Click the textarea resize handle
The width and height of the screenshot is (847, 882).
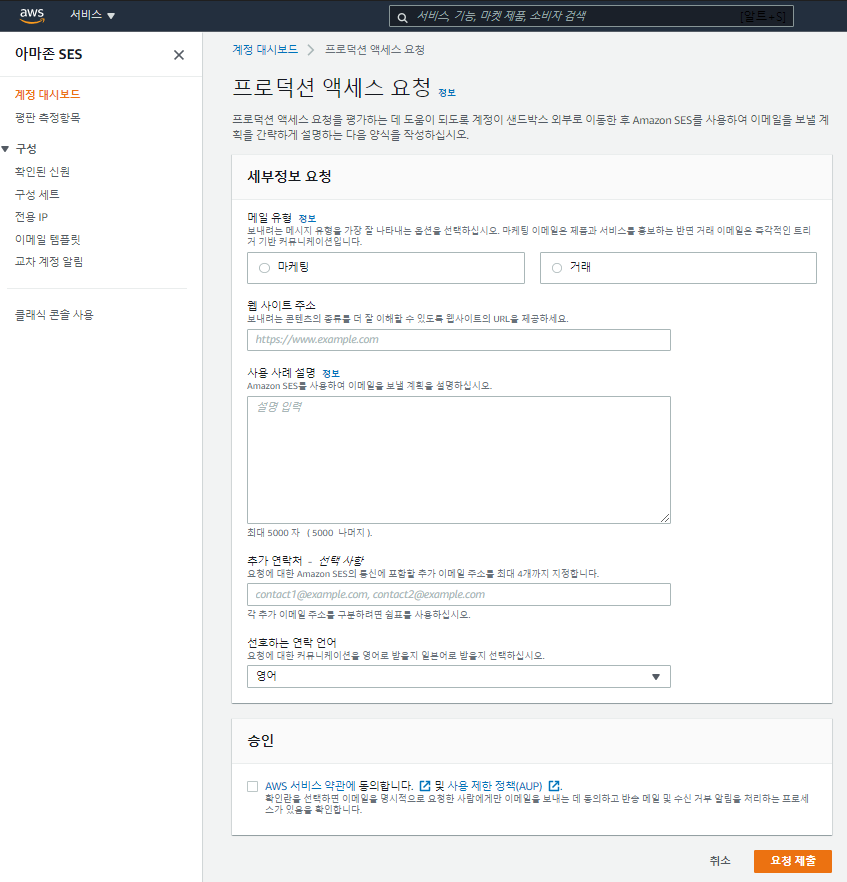click(665, 518)
